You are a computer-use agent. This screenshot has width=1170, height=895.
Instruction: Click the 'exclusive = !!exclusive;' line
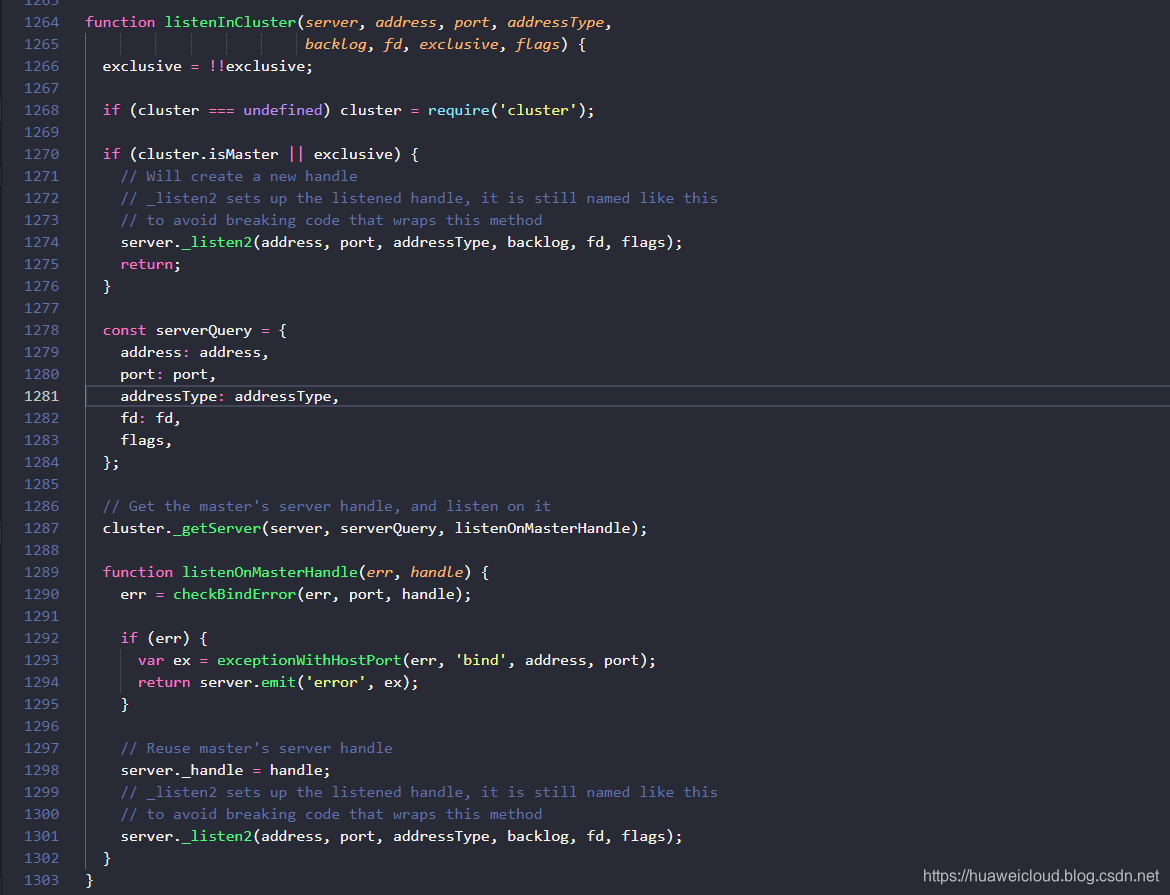coord(207,66)
